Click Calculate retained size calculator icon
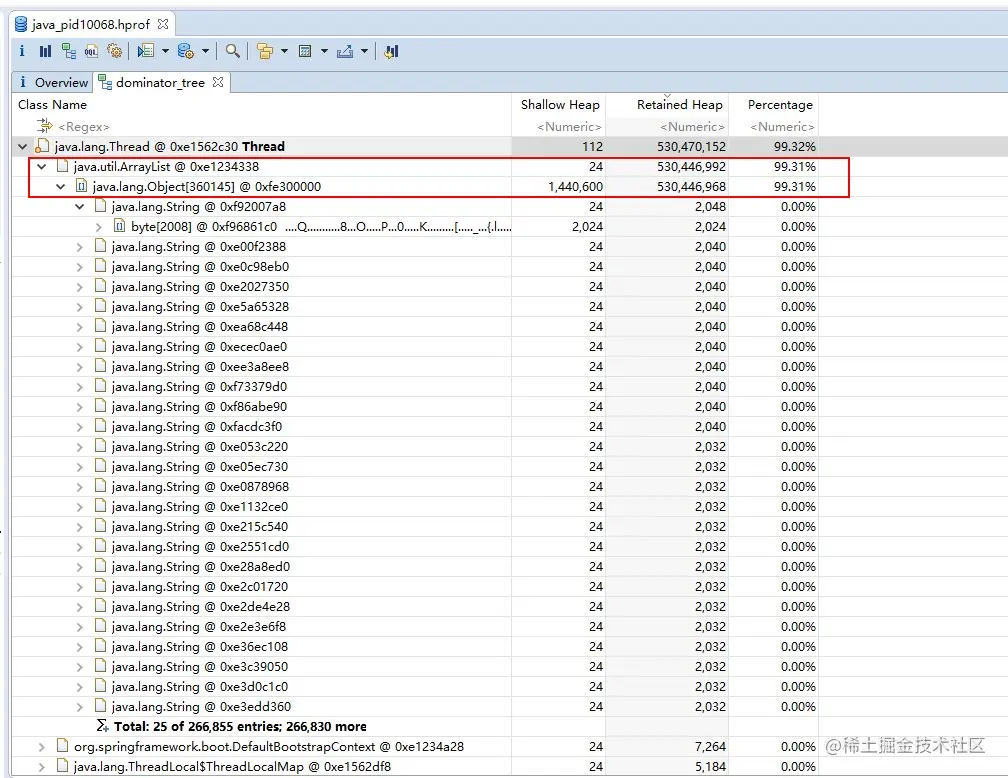 point(305,51)
